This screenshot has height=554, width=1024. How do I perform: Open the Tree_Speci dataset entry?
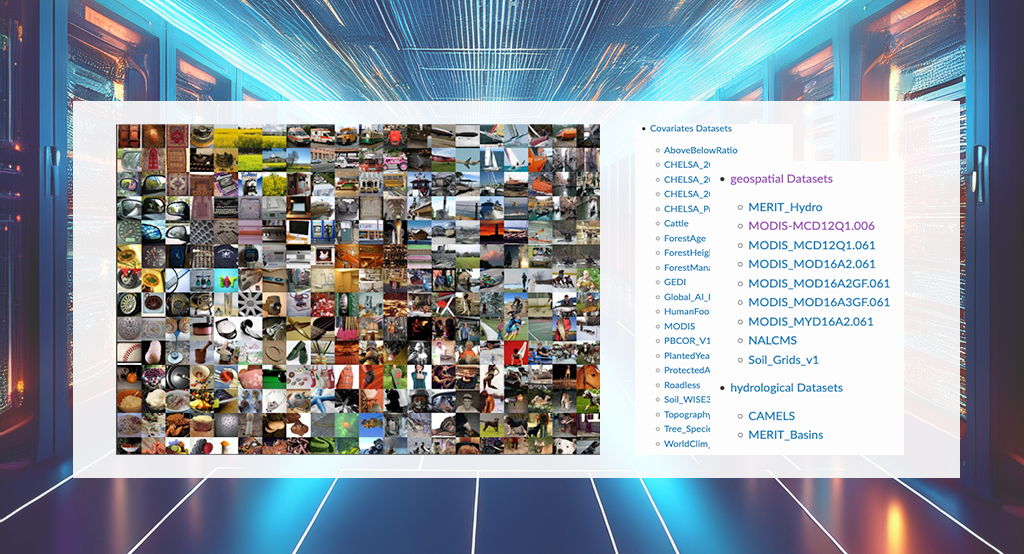click(686, 429)
